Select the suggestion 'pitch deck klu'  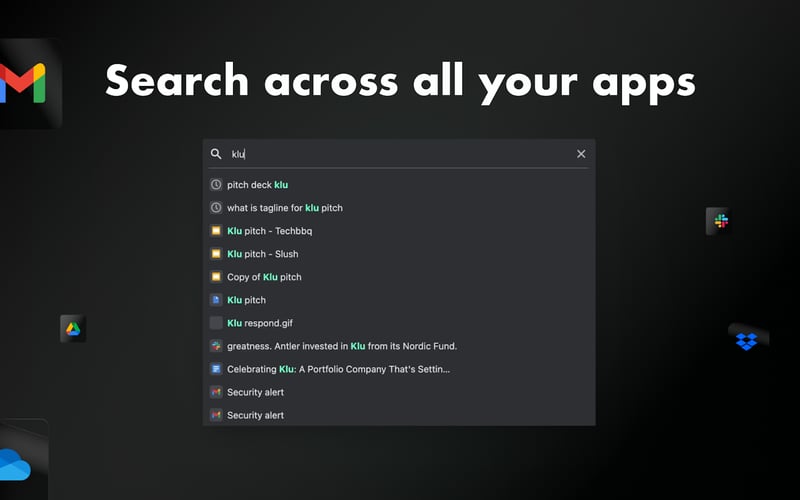point(258,185)
